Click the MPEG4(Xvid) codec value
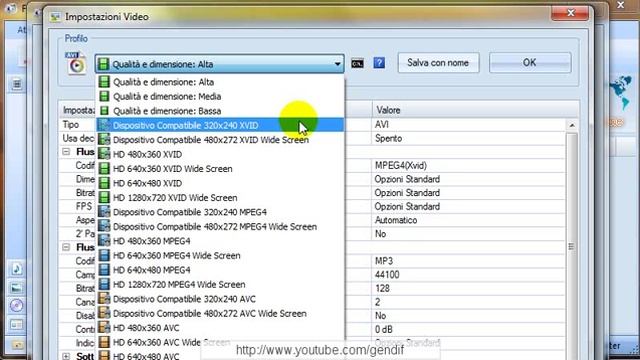Viewport: 640px width, 360px height. (469, 165)
